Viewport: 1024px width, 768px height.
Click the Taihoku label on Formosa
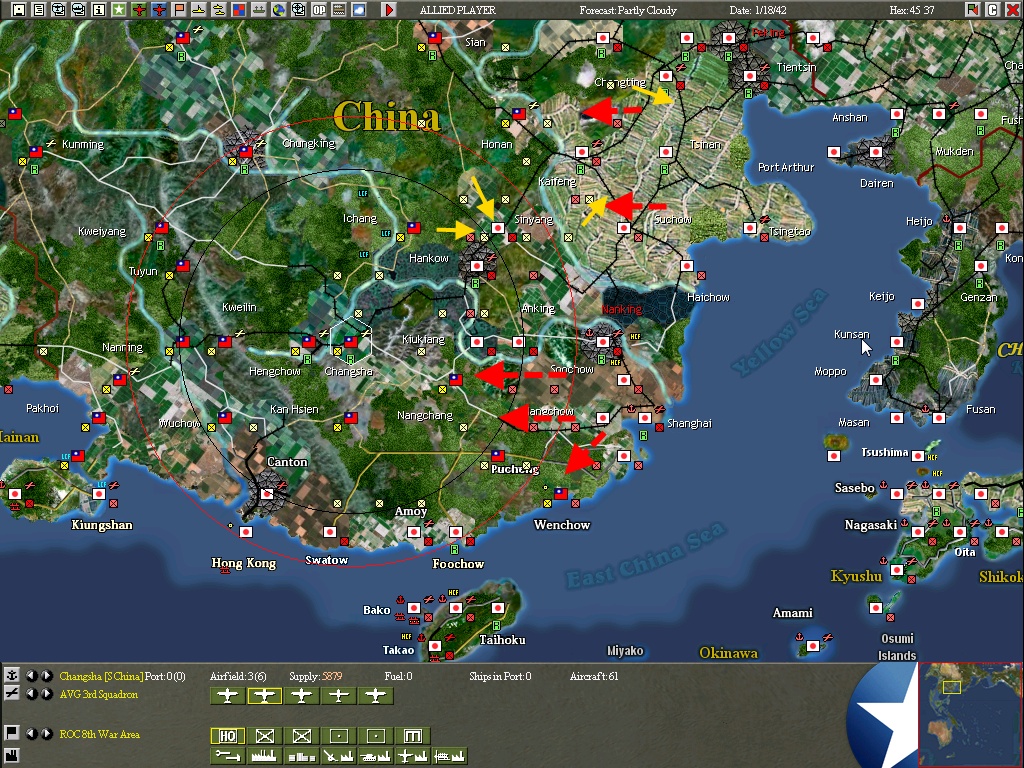point(502,640)
